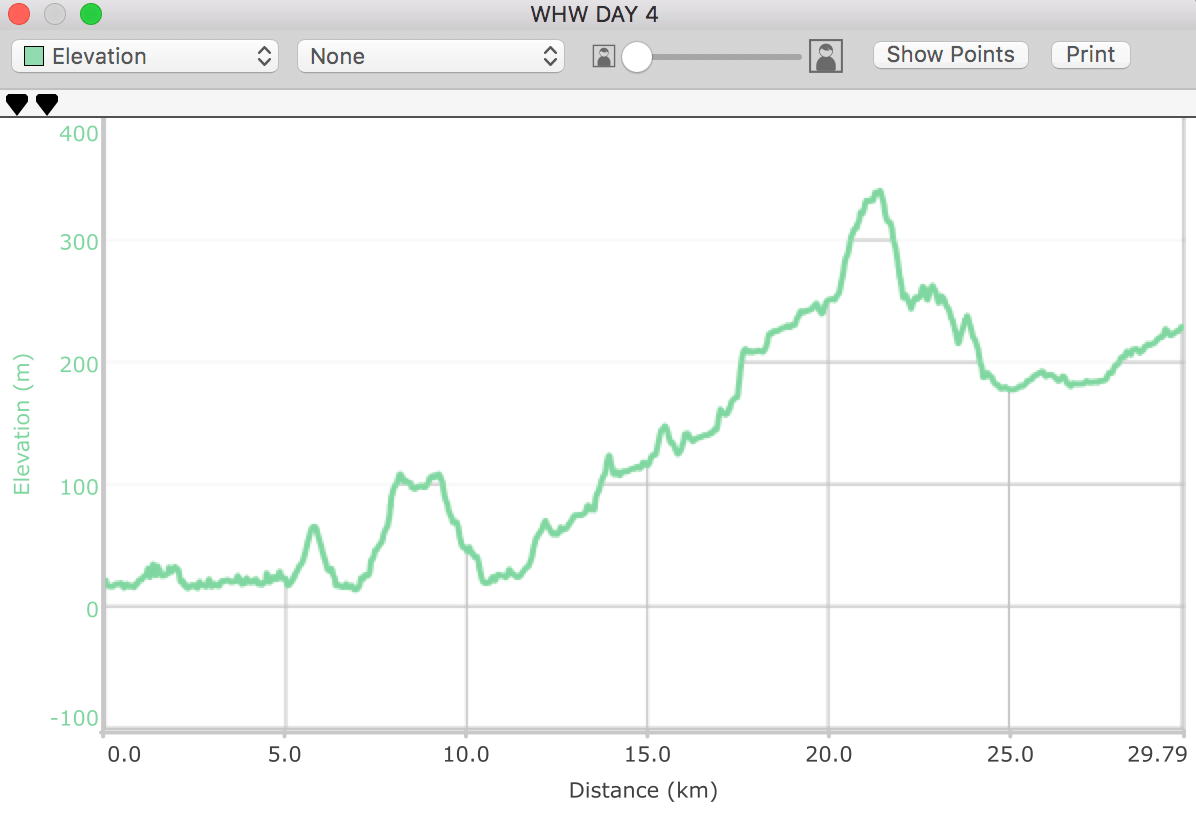The width and height of the screenshot is (1196, 814).
Task: Click the Elevation (m) axis label
Action: 22,425
